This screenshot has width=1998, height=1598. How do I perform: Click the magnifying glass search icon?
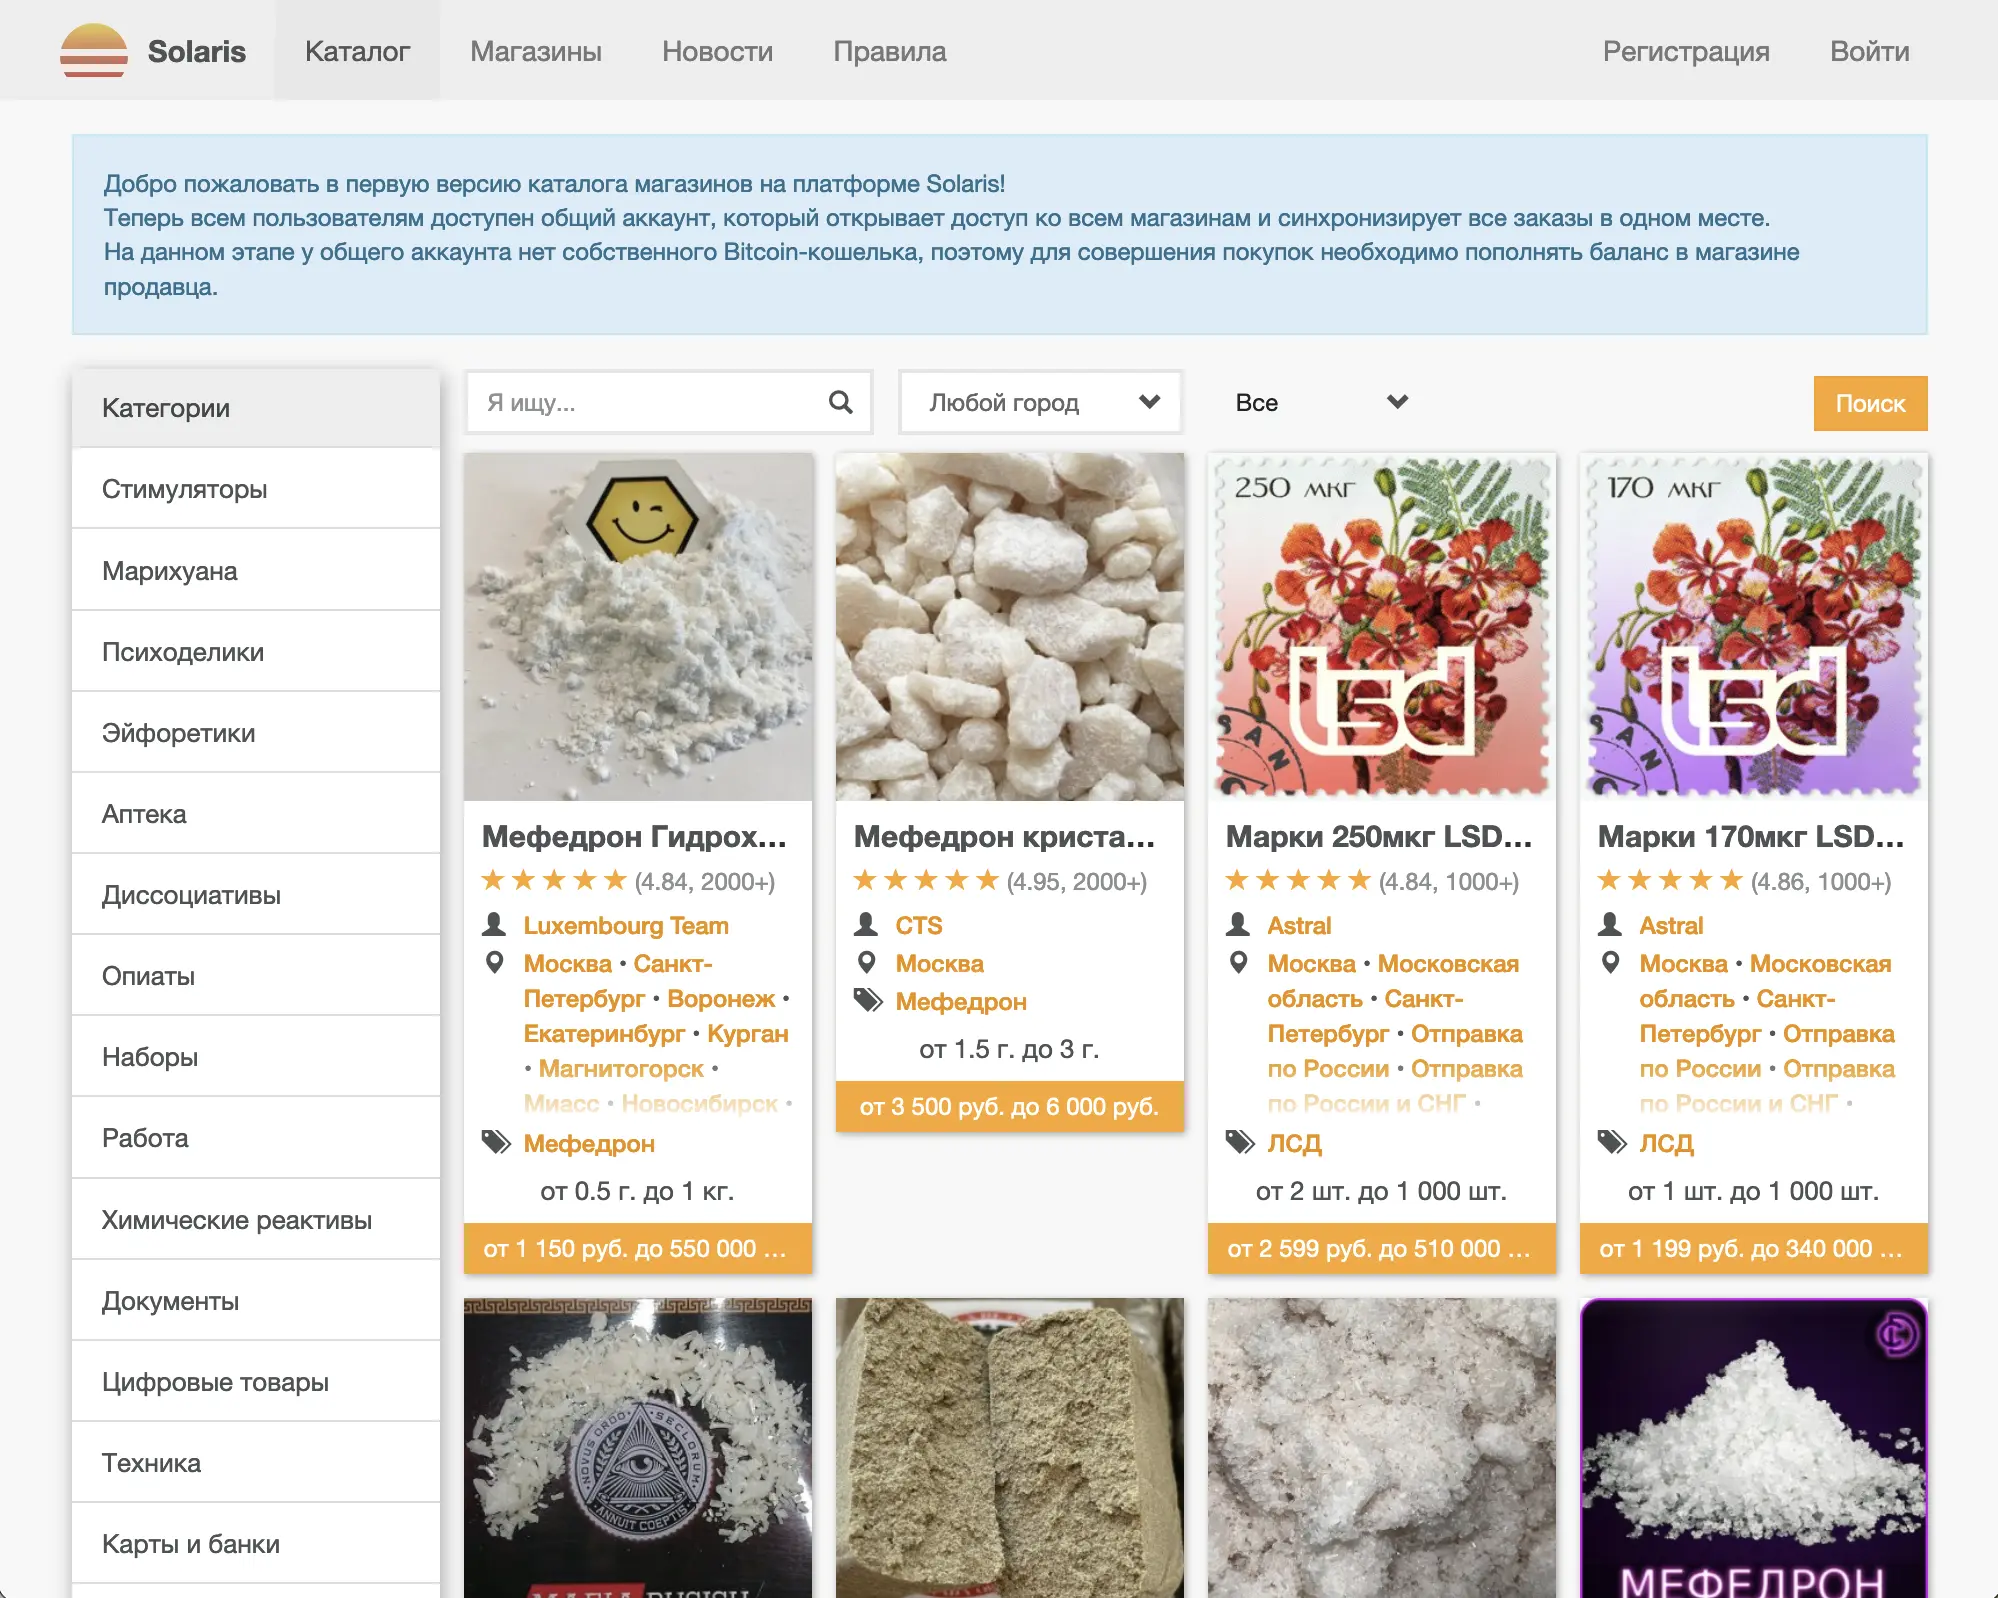click(841, 402)
